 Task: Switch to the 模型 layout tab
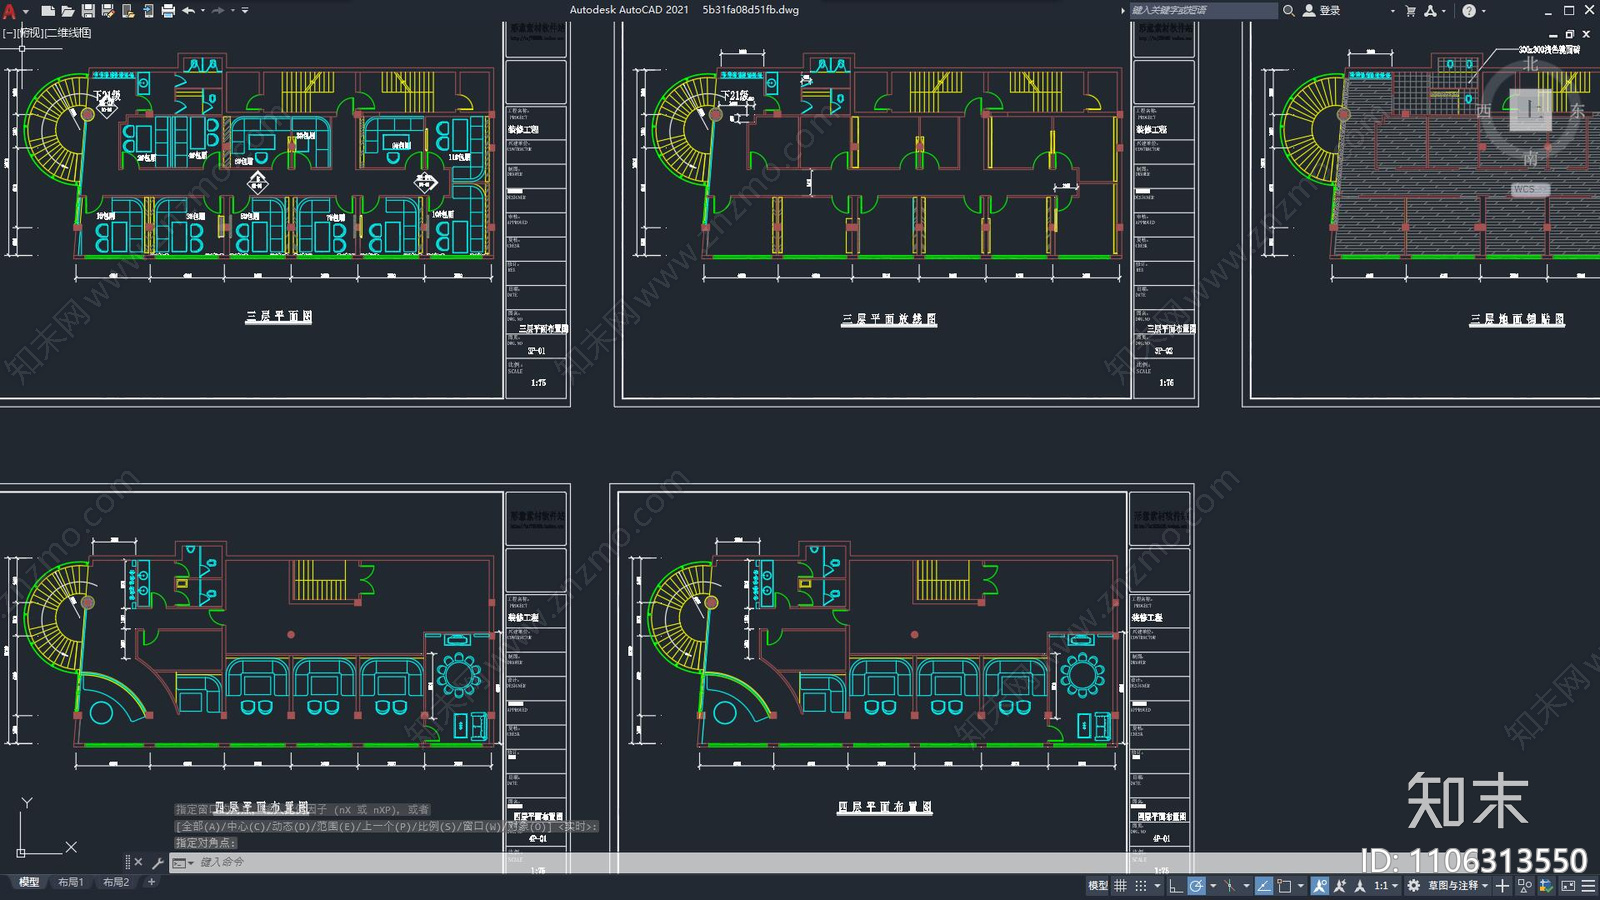(x=29, y=882)
